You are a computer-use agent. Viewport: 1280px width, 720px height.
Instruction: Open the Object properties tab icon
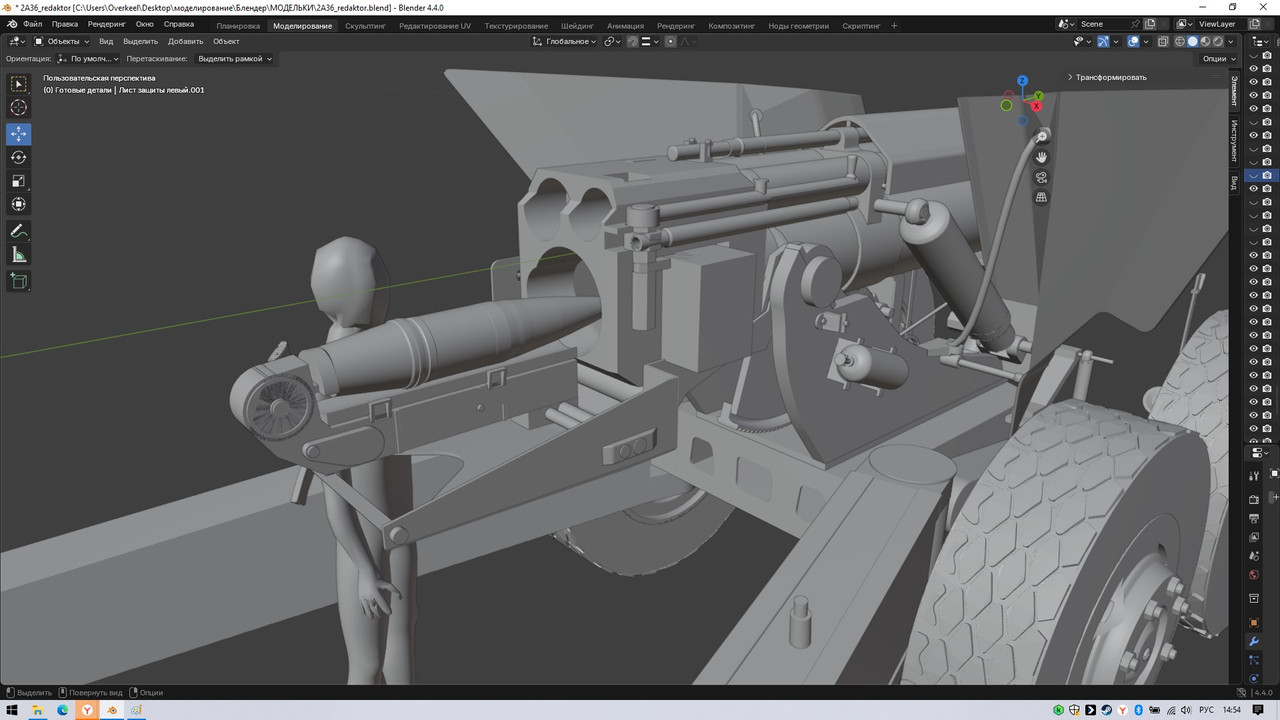tap(1254, 622)
